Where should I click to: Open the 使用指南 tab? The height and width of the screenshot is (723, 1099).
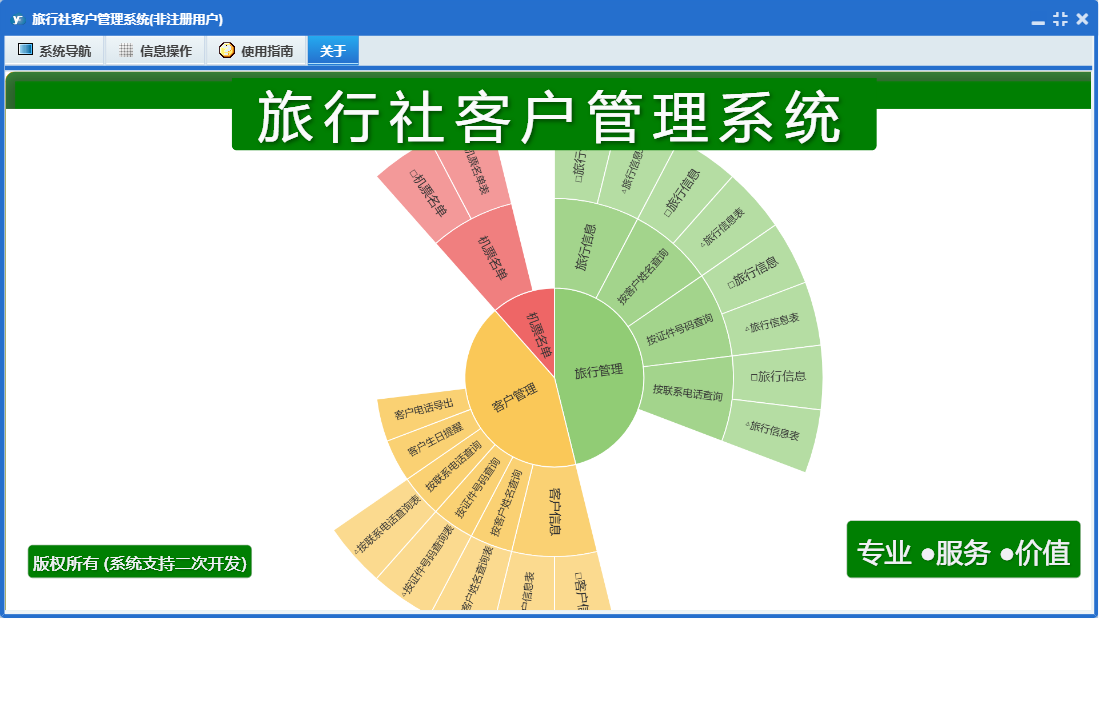point(257,50)
